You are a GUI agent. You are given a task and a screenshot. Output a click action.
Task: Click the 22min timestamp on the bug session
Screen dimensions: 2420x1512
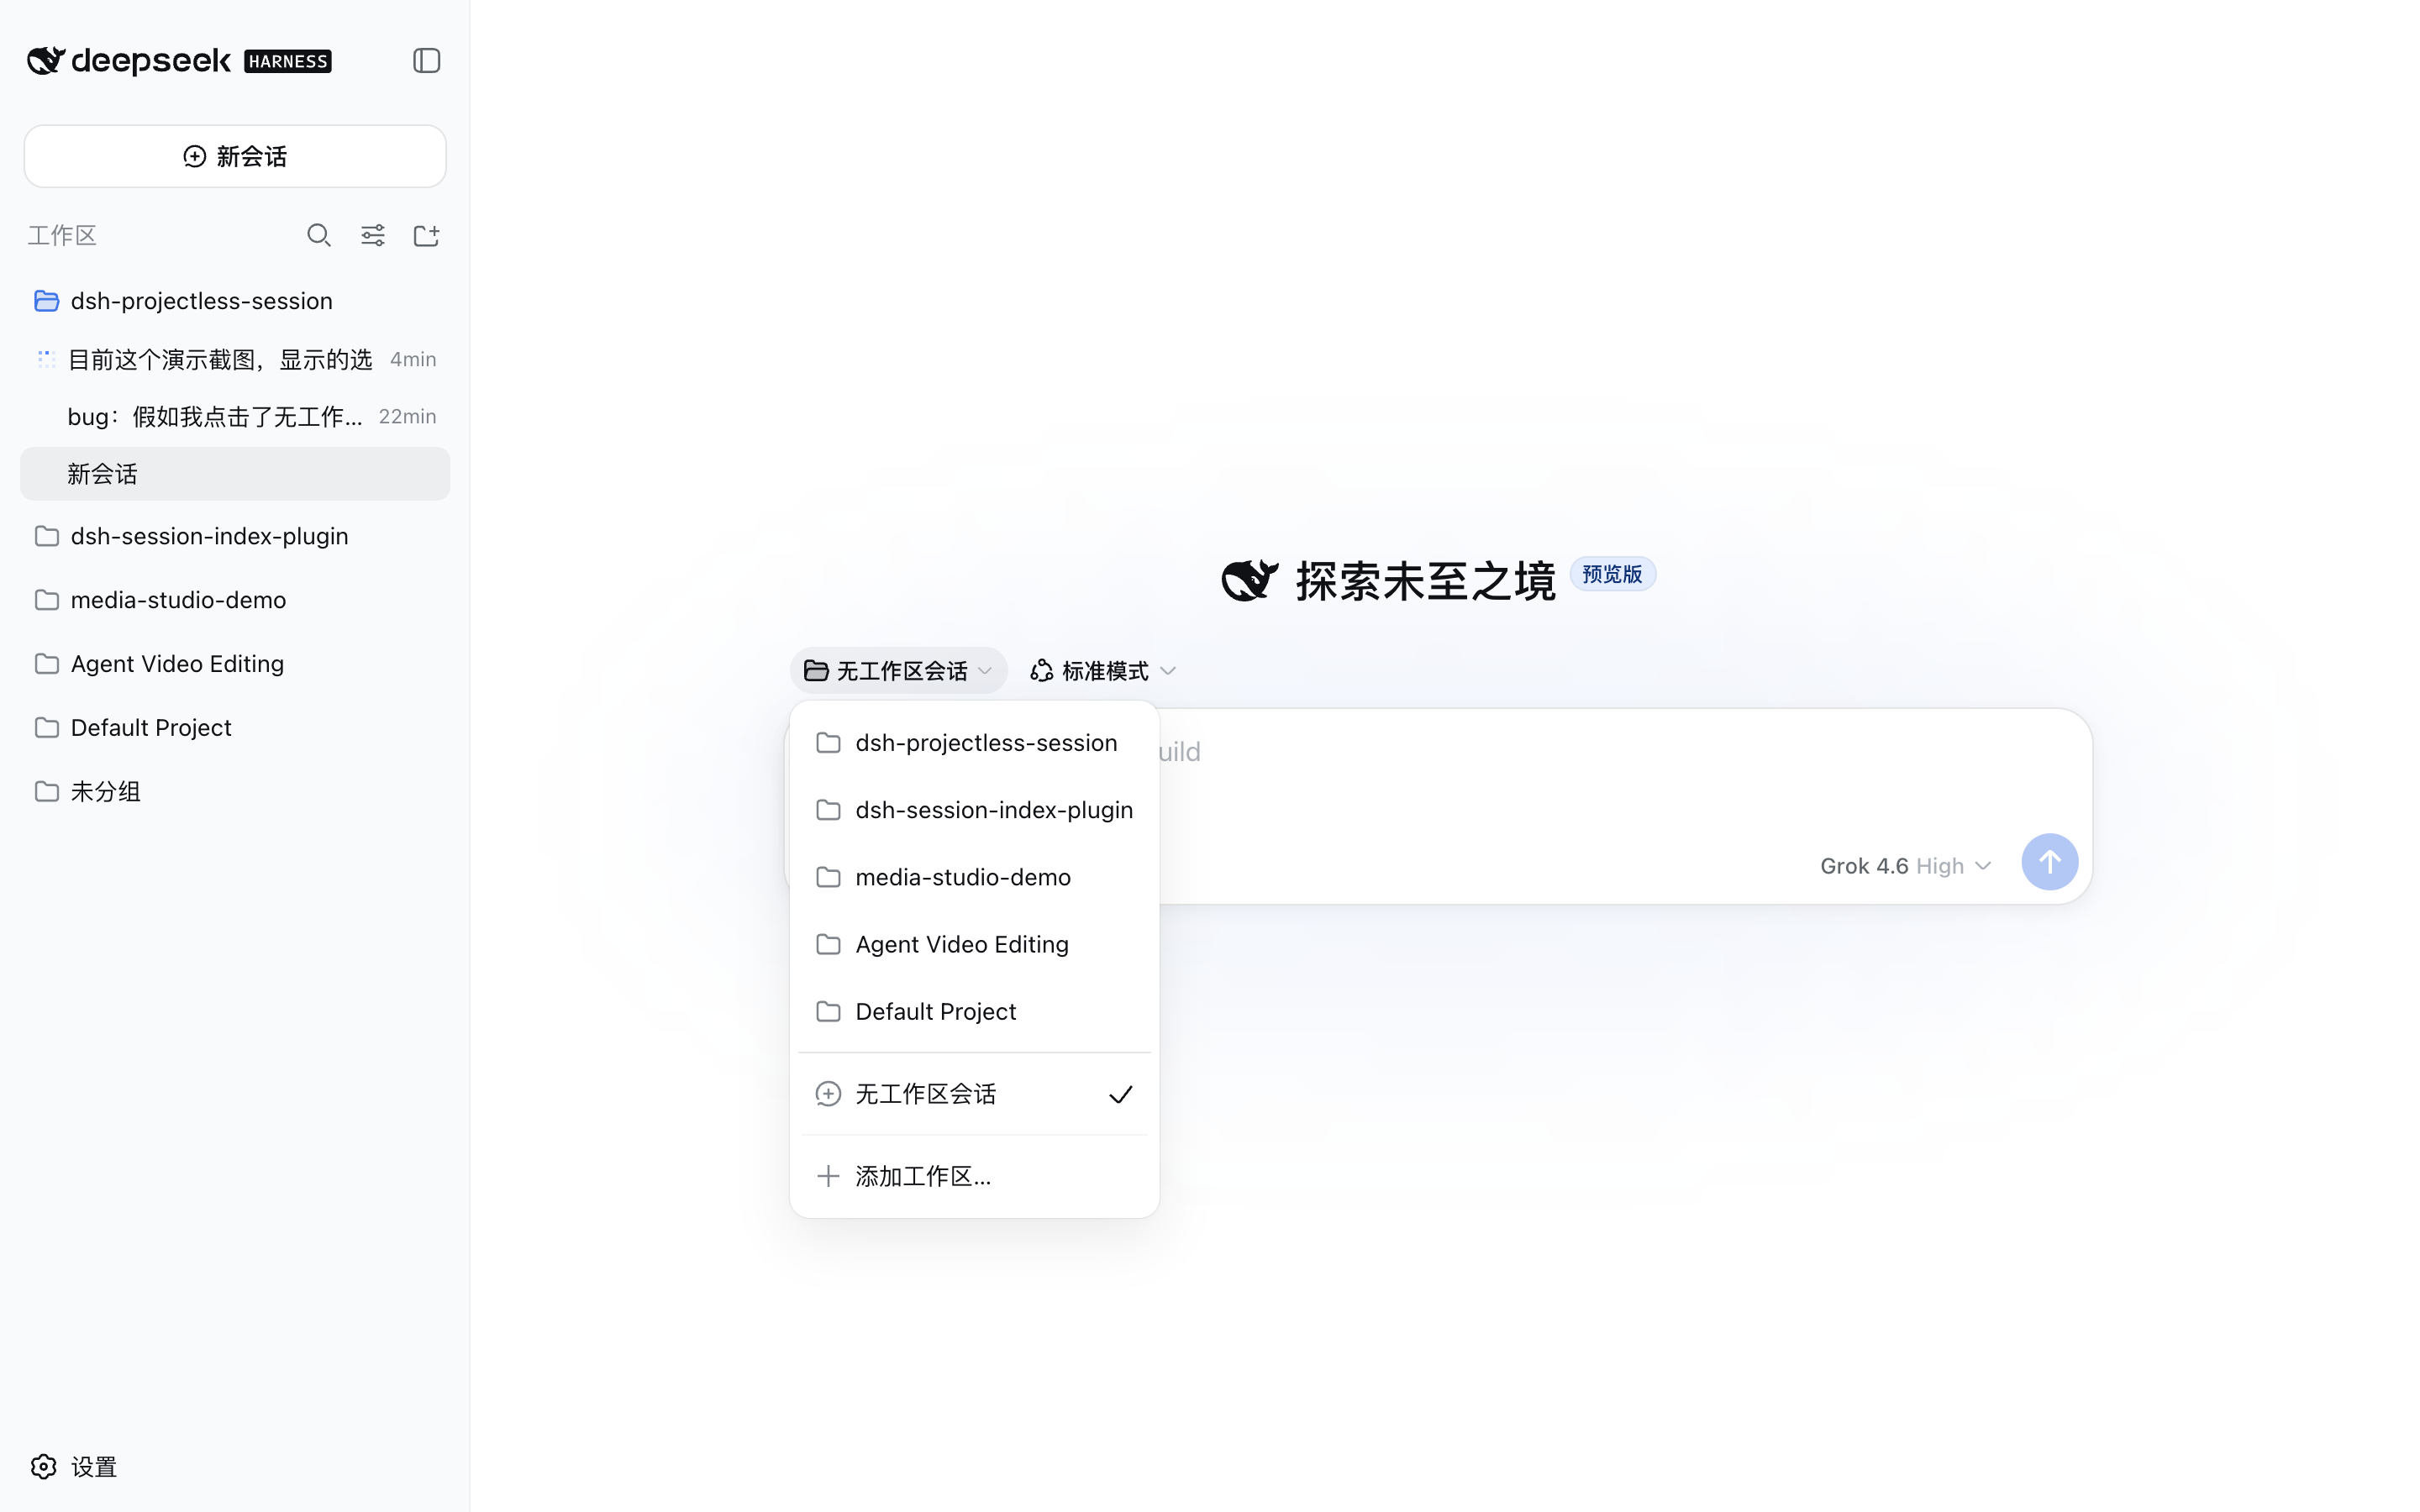pos(407,416)
